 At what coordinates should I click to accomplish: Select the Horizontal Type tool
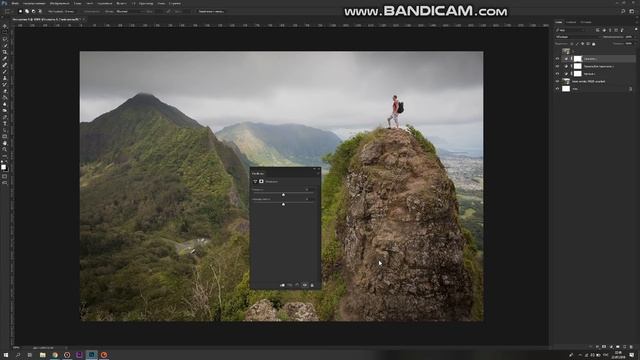point(4,123)
